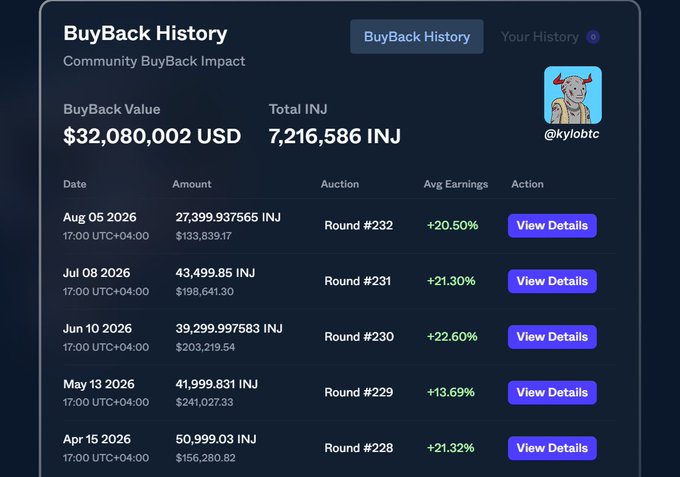The height and width of the screenshot is (477, 680).
Task: Click the $133,839.17 value
Action: point(204,236)
